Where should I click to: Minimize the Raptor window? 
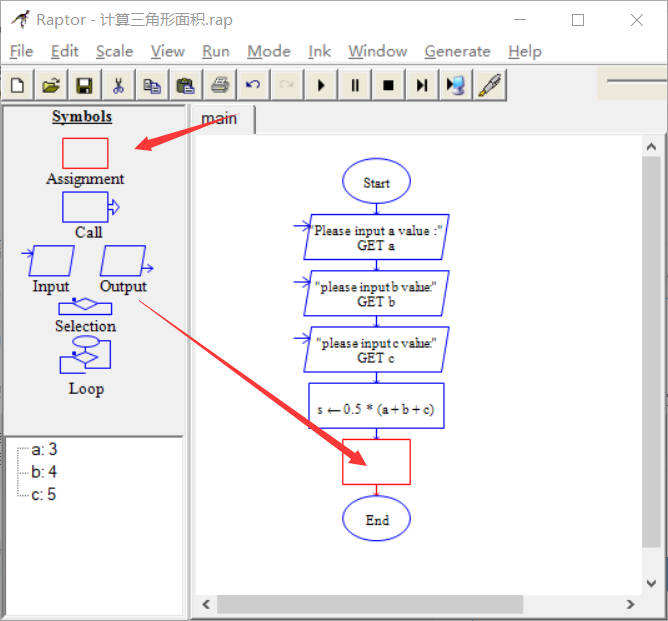[x=520, y=20]
